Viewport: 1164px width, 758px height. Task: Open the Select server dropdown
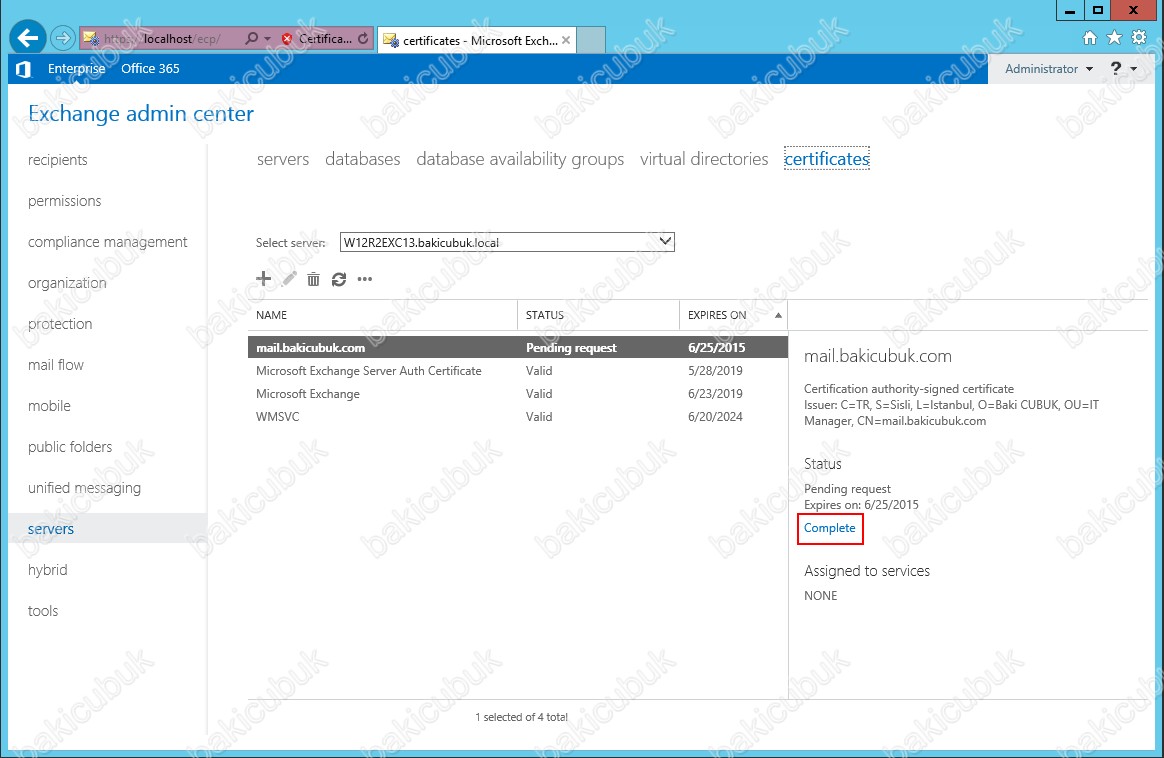[507, 242]
